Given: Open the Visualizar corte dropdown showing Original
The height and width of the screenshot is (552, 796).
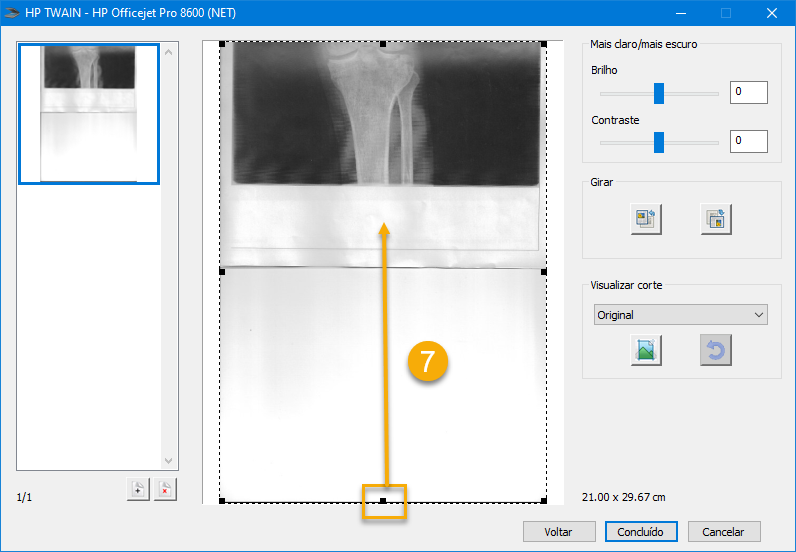Looking at the screenshot, I should click(680, 315).
